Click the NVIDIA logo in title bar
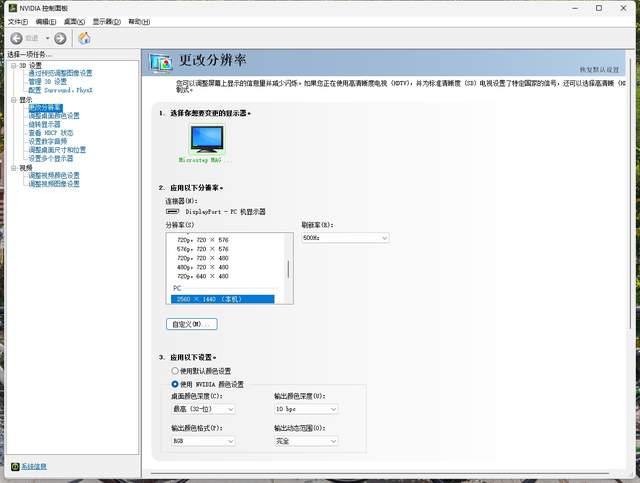The image size is (640, 483). [x=13, y=8]
